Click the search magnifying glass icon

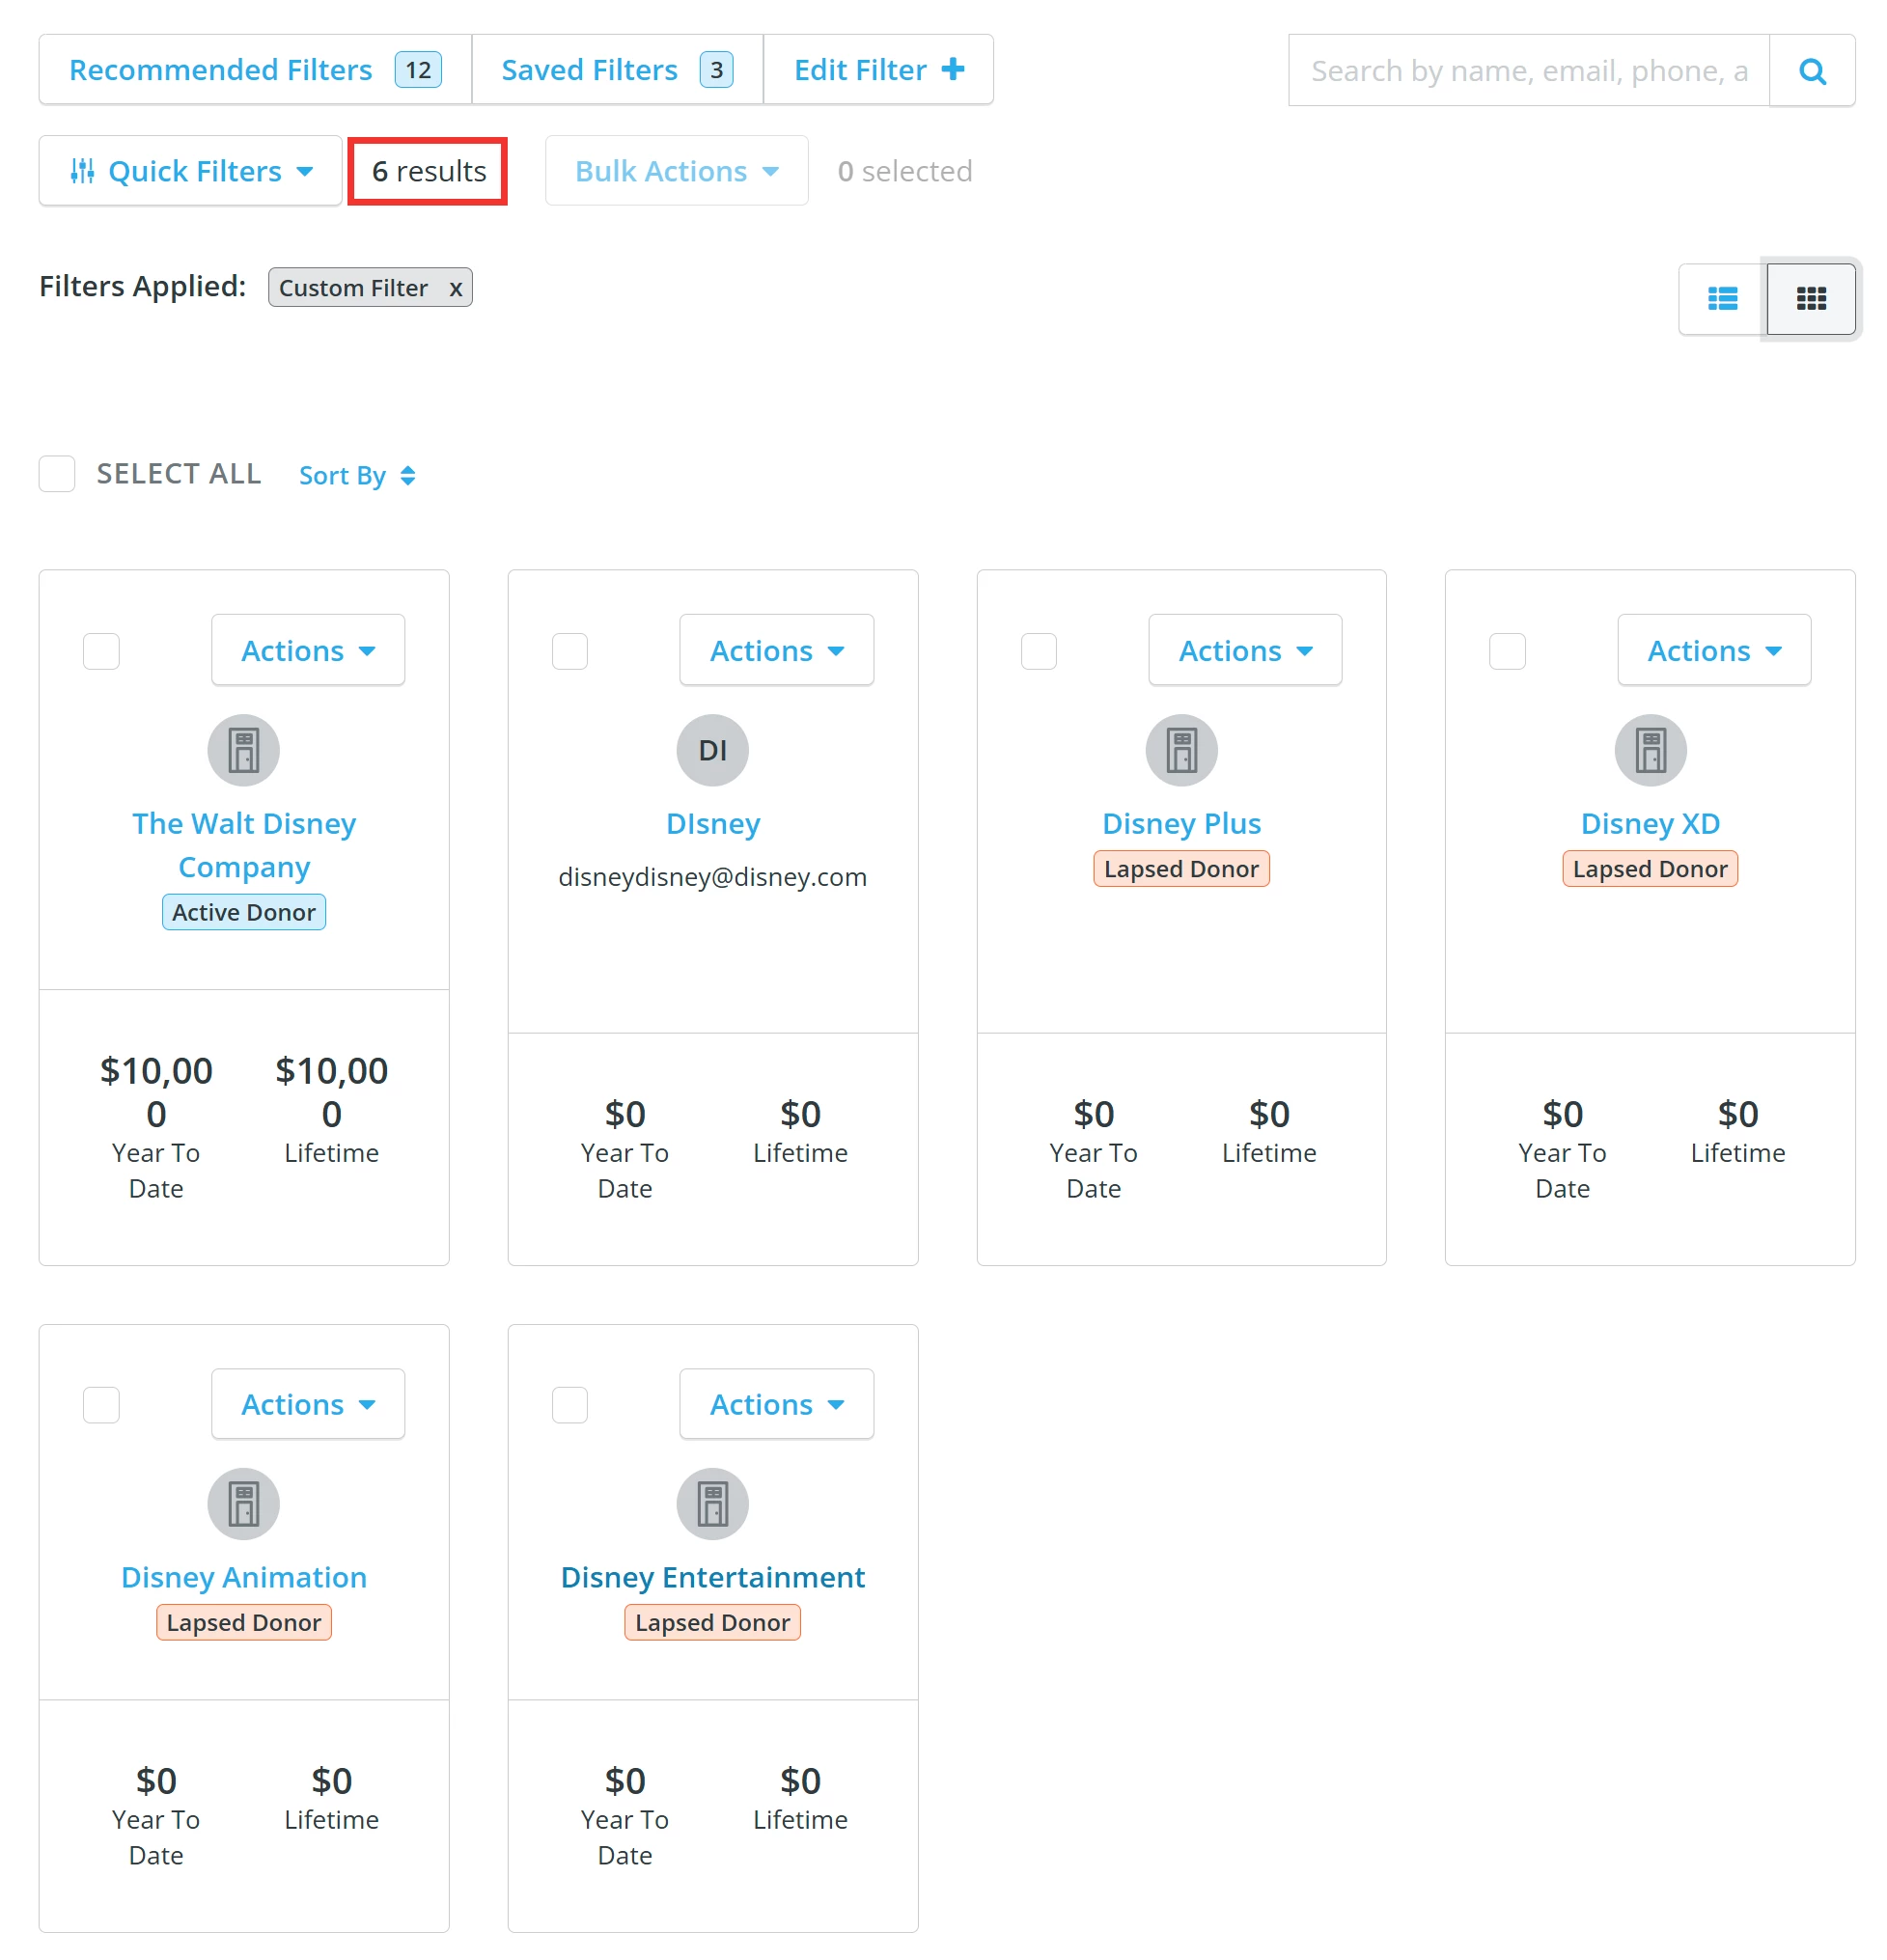[1812, 71]
